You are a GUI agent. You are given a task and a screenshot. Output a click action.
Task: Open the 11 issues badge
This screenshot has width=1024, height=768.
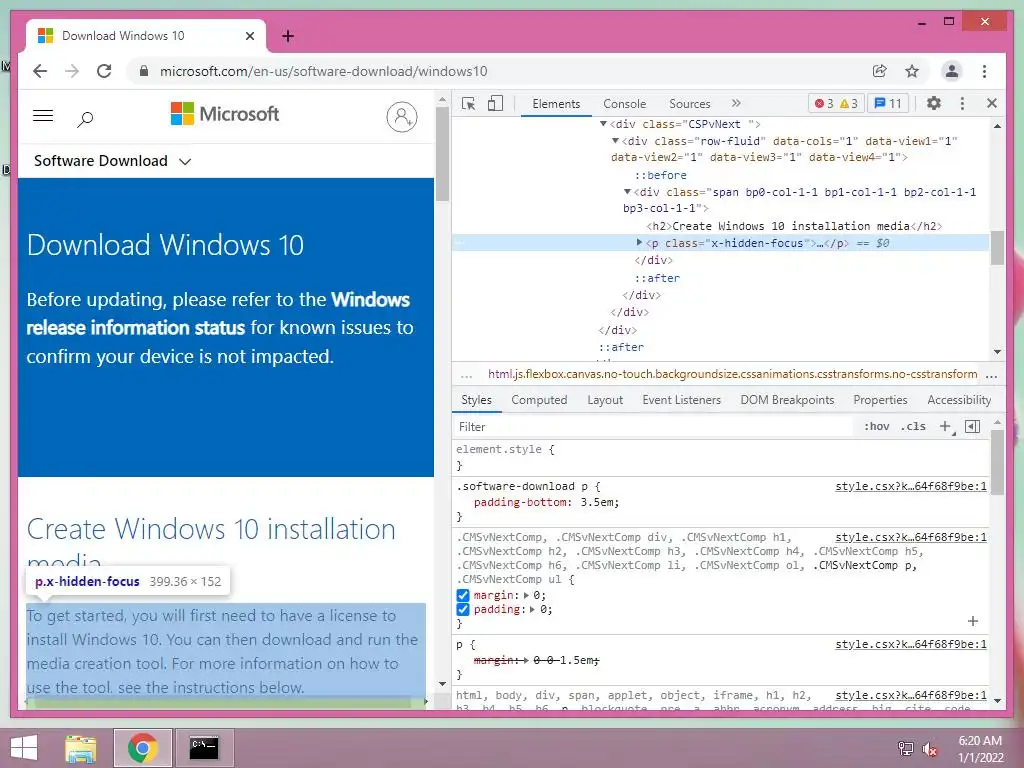(888, 103)
